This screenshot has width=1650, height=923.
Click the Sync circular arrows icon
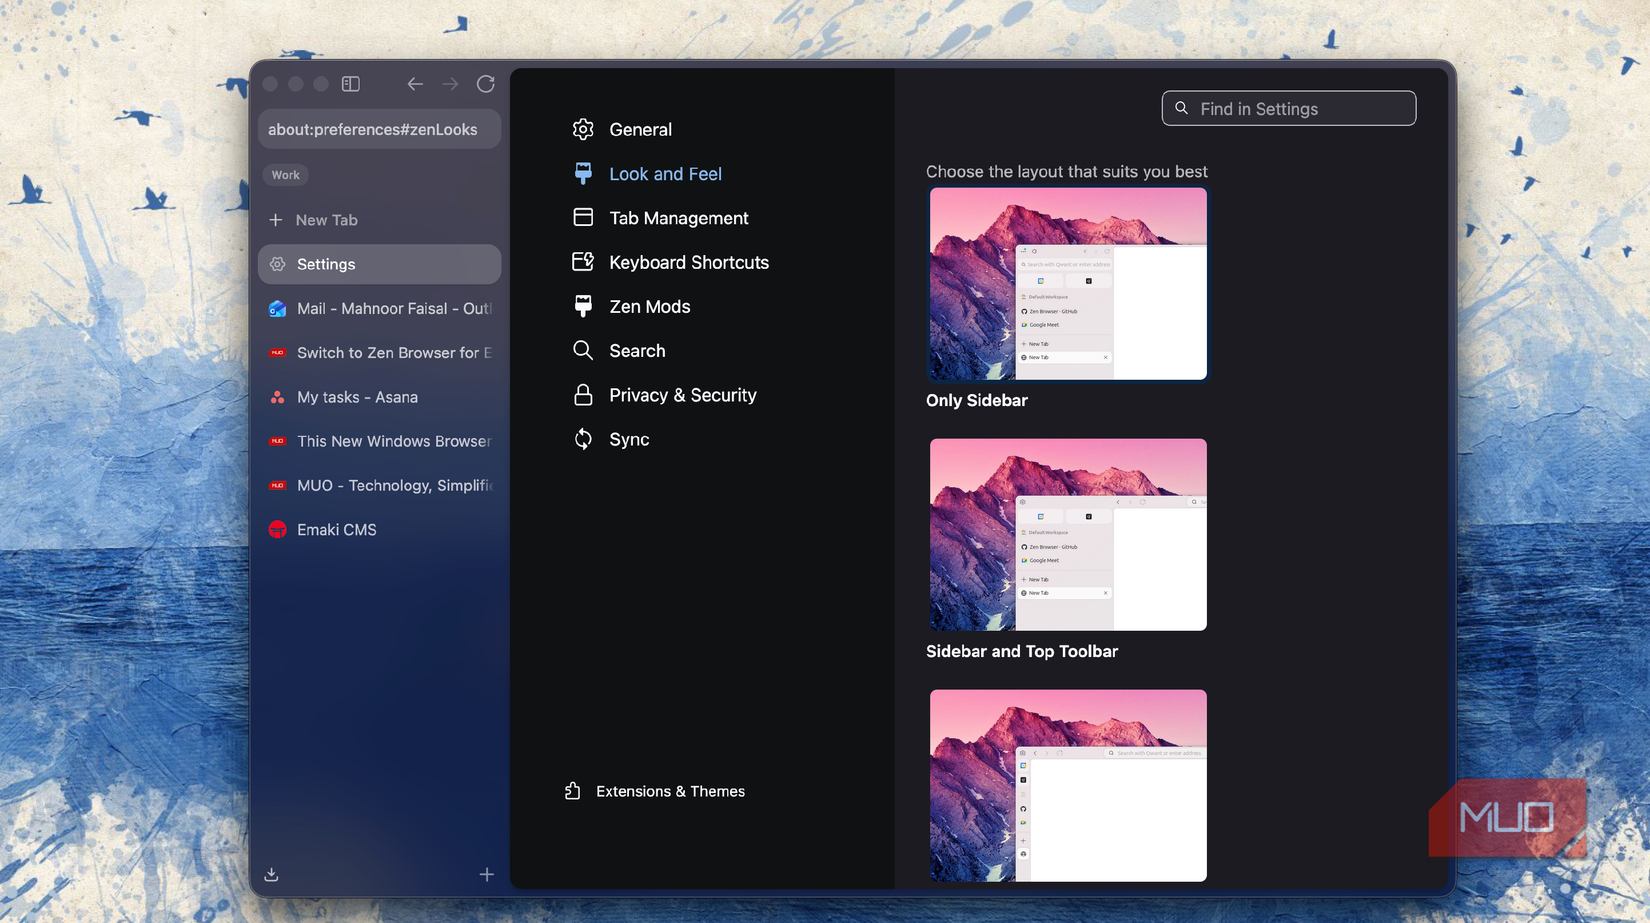[583, 438]
